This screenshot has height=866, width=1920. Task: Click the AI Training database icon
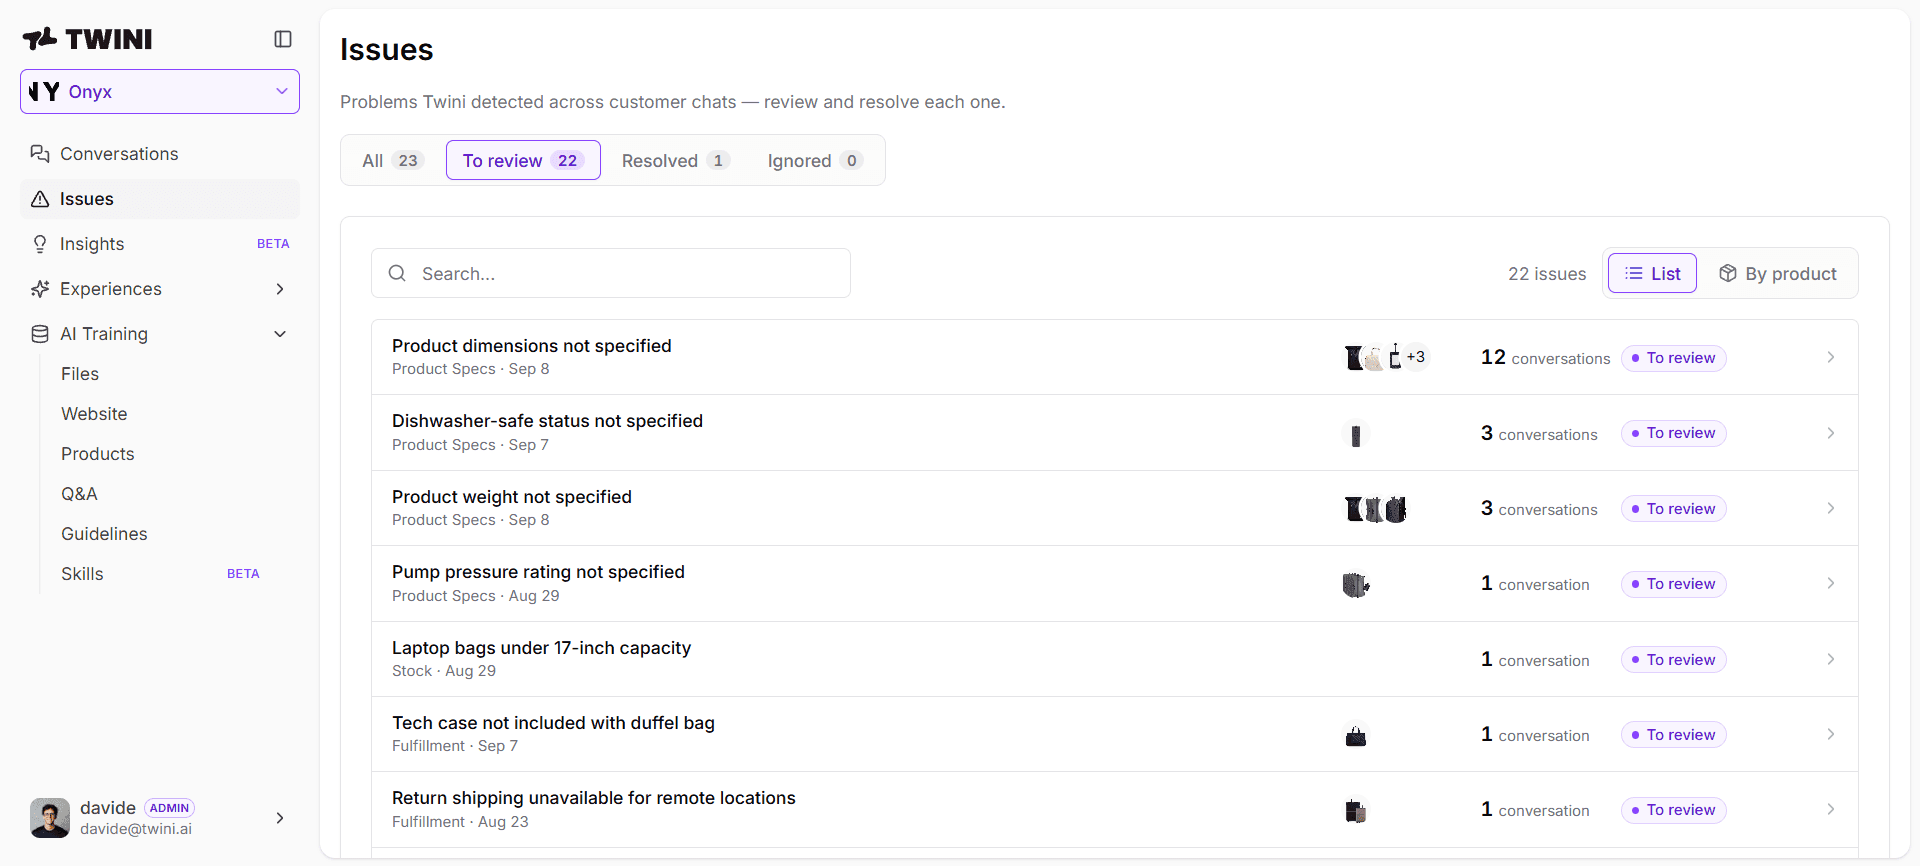[40, 334]
